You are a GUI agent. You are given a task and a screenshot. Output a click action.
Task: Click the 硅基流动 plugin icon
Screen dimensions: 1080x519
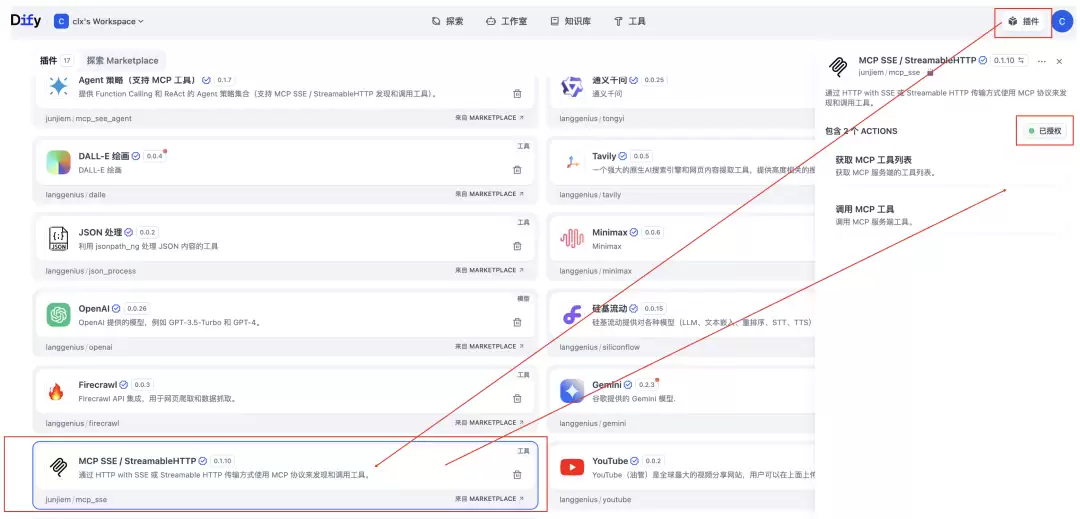572,315
